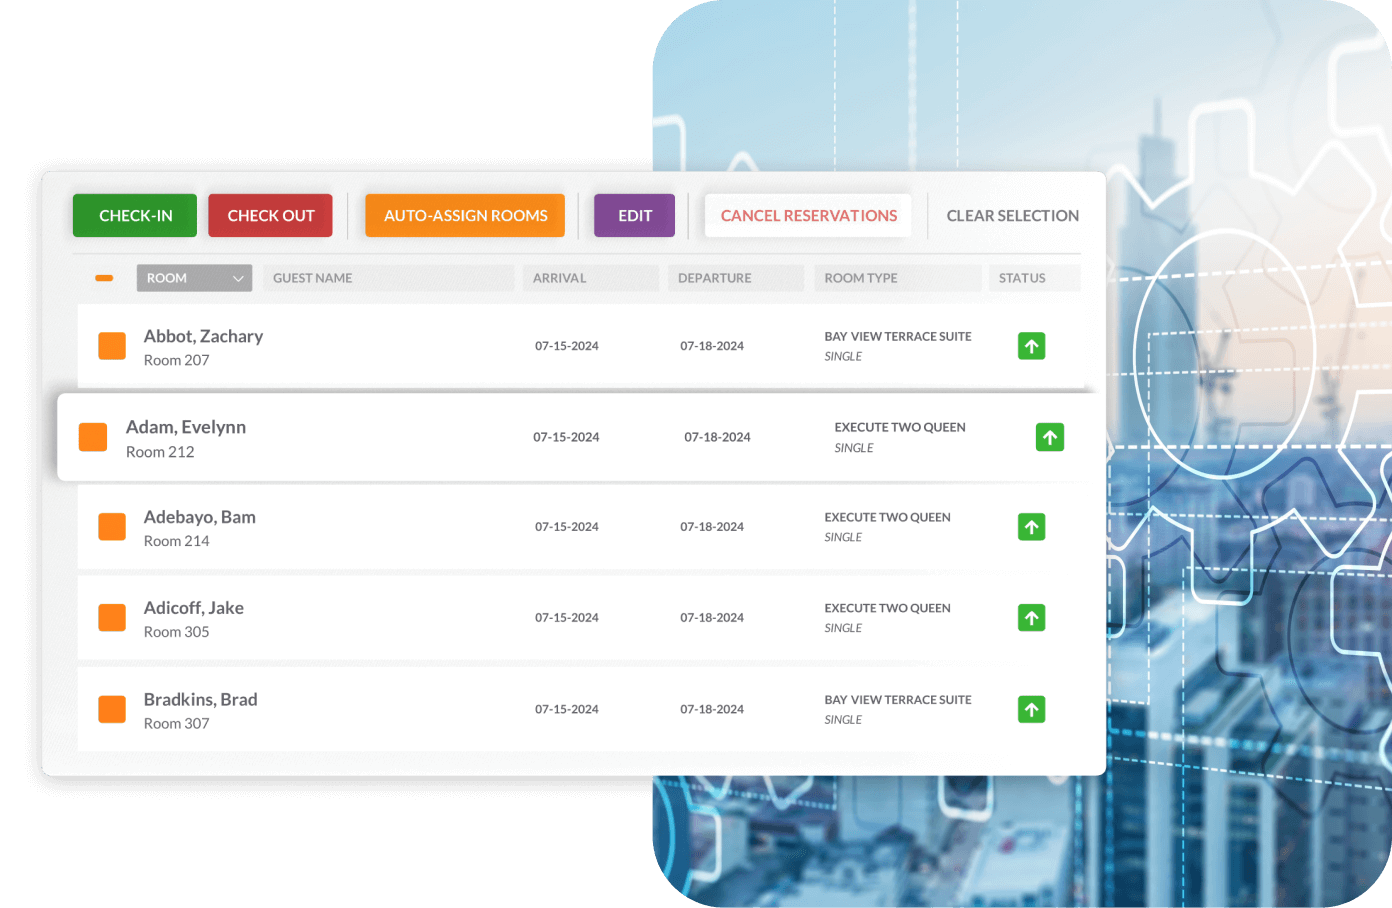Sort by ARRIVAL column header
This screenshot has width=1392, height=908.
click(590, 278)
